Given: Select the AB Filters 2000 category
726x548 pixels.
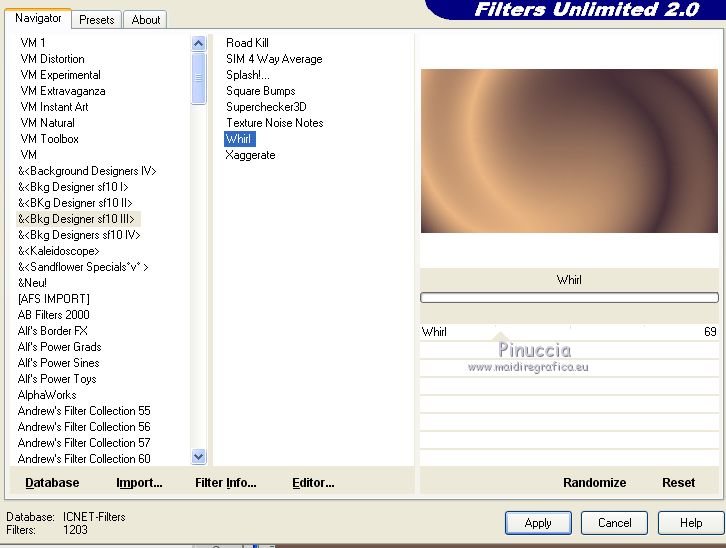Looking at the screenshot, I should 53,315.
